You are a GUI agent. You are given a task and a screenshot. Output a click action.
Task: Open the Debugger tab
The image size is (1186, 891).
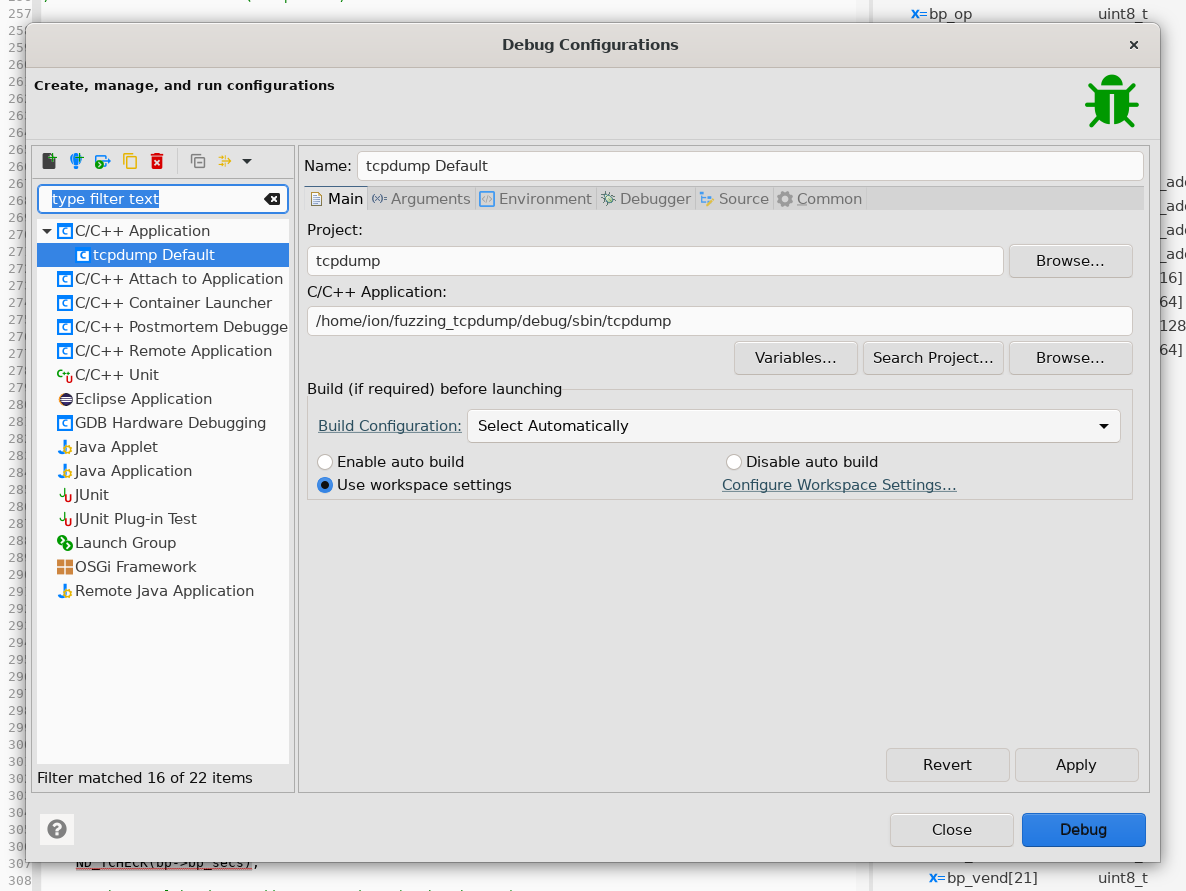pos(646,199)
